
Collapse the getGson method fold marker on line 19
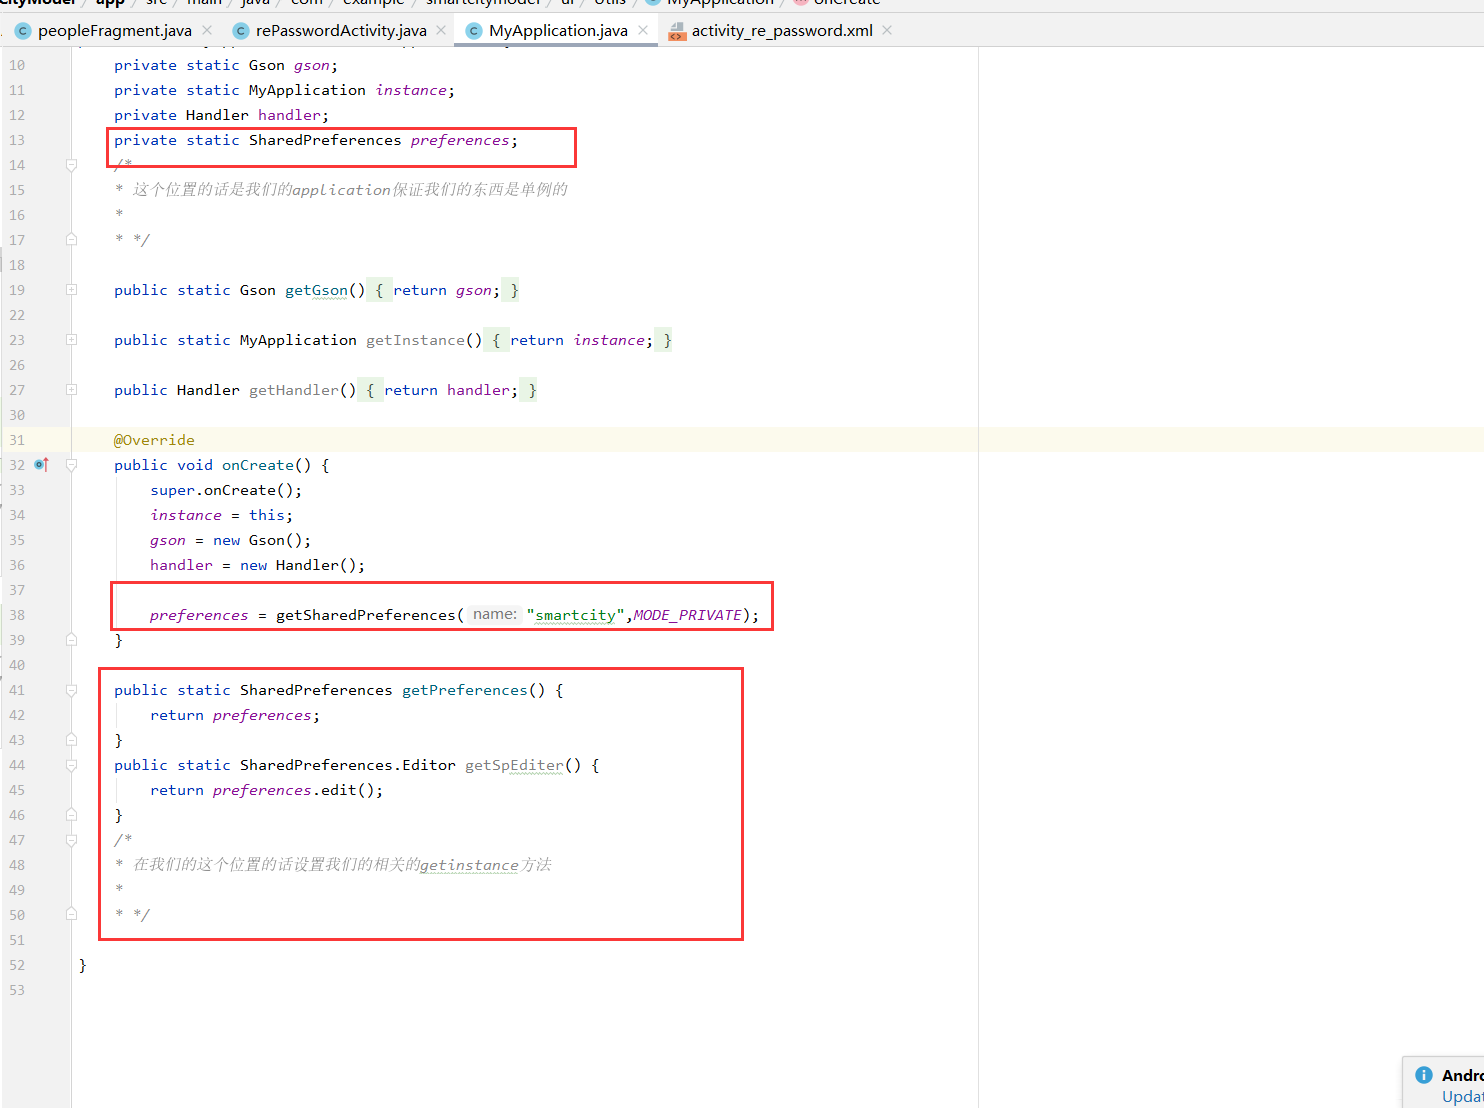pos(71,289)
